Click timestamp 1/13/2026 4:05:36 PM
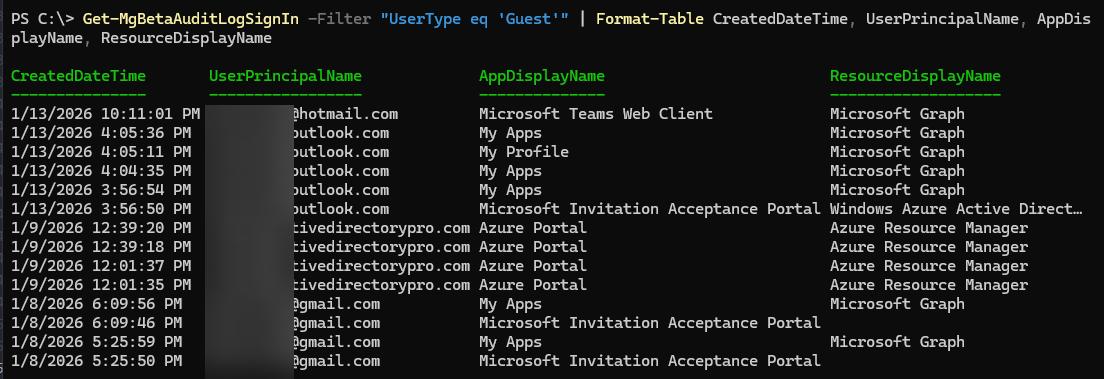Image resolution: width=1104 pixels, height=379 pixels. click(101, 133)
